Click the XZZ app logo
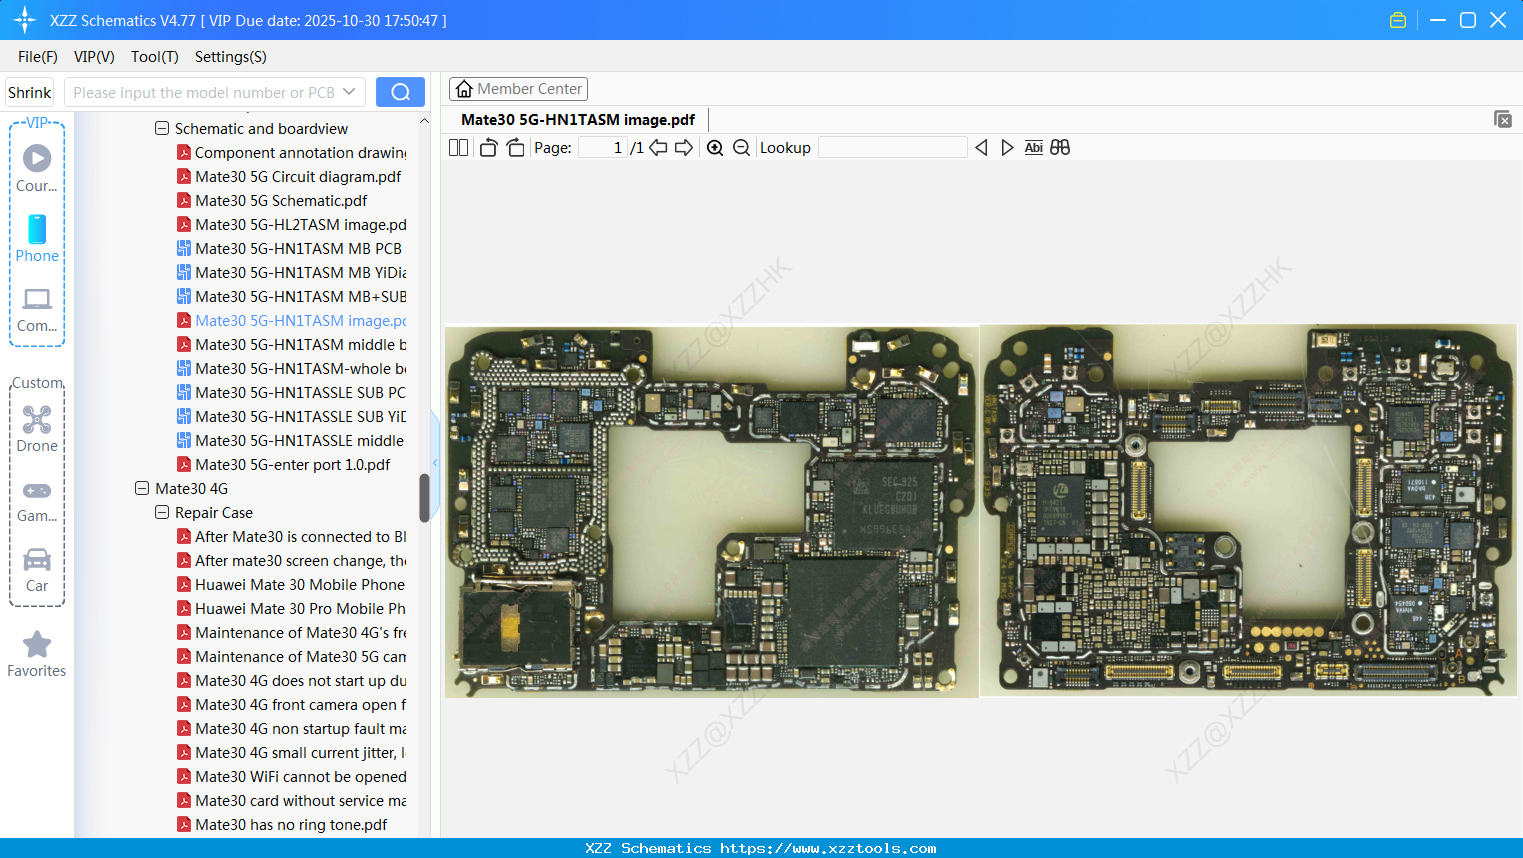 click(x=25, y=20)
